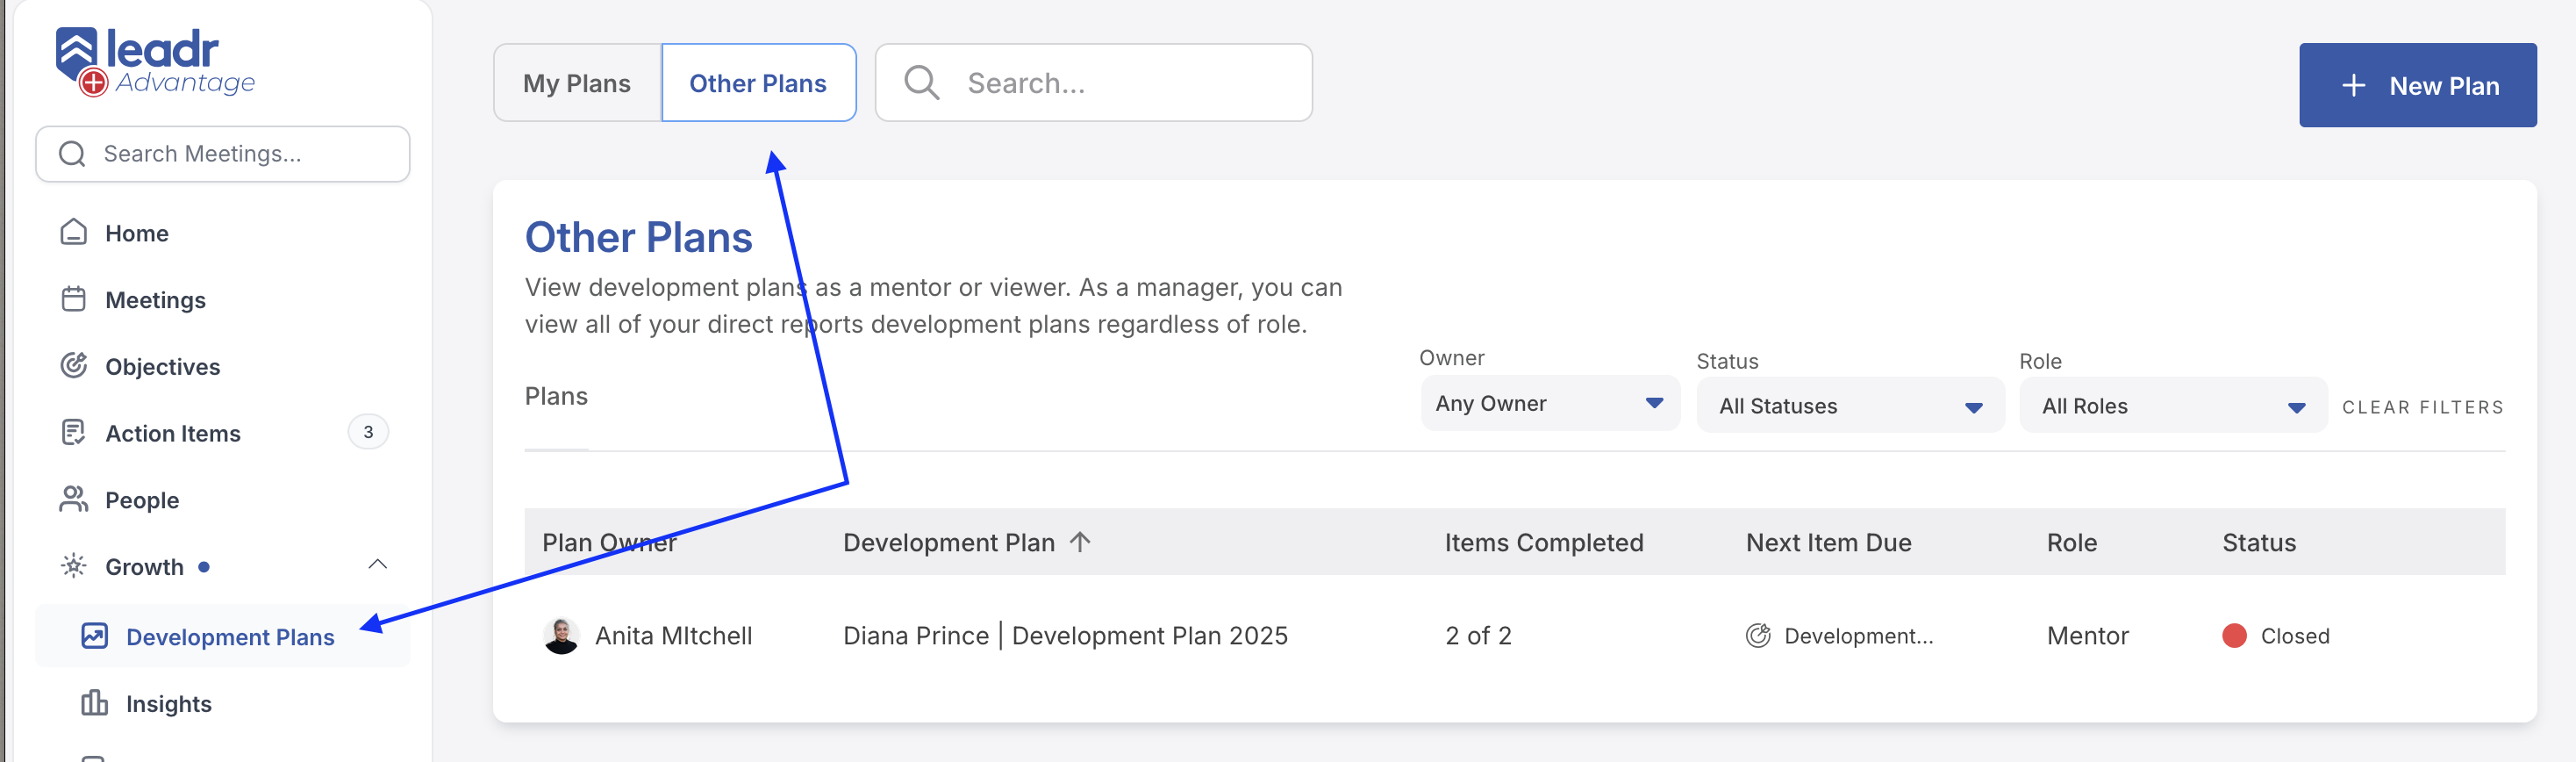Open the All Statuses dropdown
This screenshot has height=762, width=2576.
(x=1849, y=406)
